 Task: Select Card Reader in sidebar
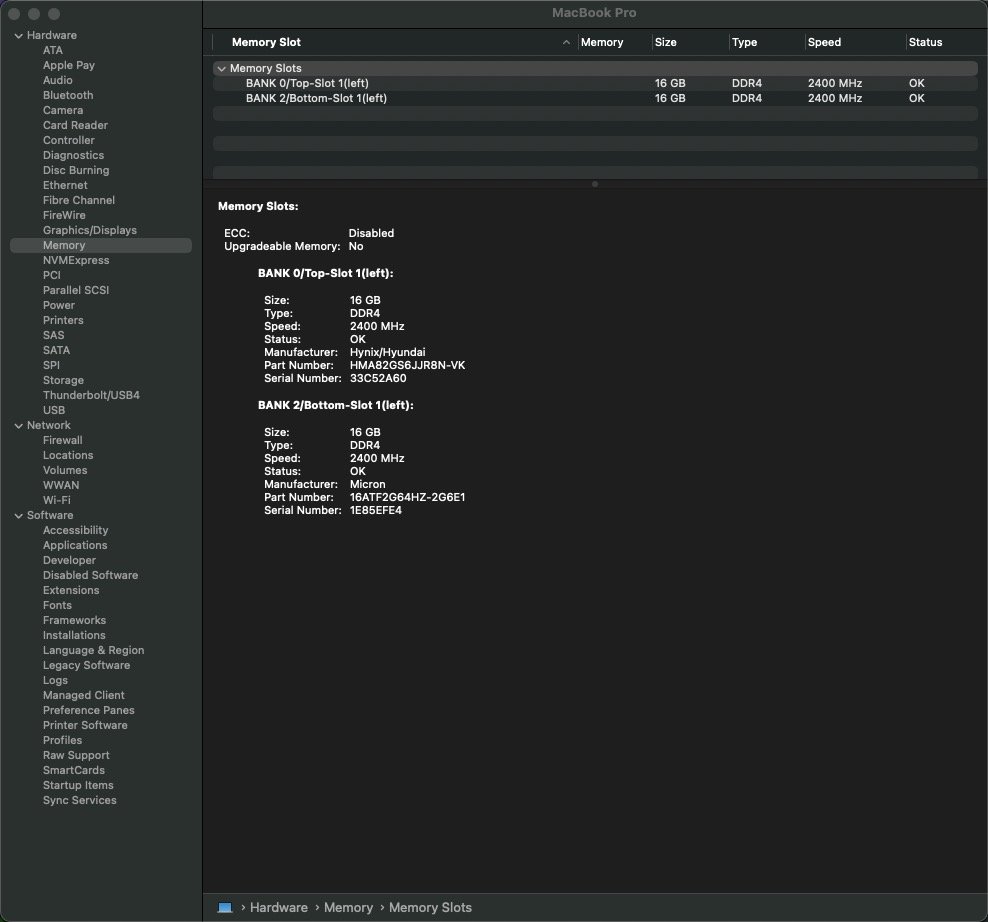point(75,125)
